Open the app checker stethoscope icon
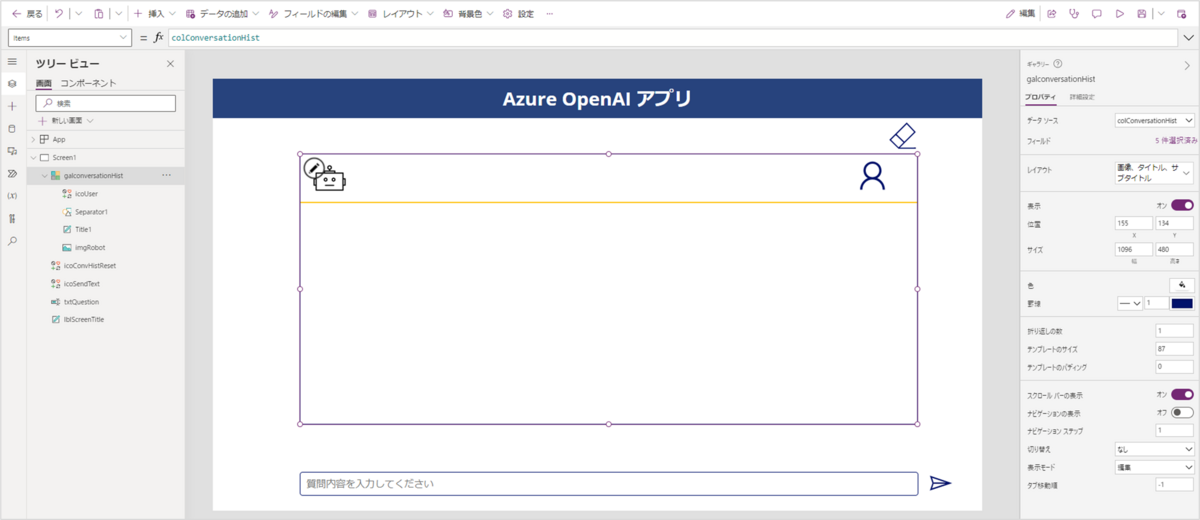 click(1074, 14)
